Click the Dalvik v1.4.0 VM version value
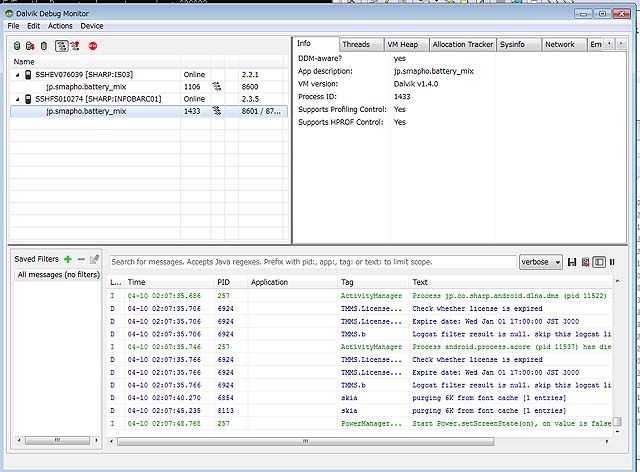The height and width of the screenshot is (472, 640). tap(416, 84)
